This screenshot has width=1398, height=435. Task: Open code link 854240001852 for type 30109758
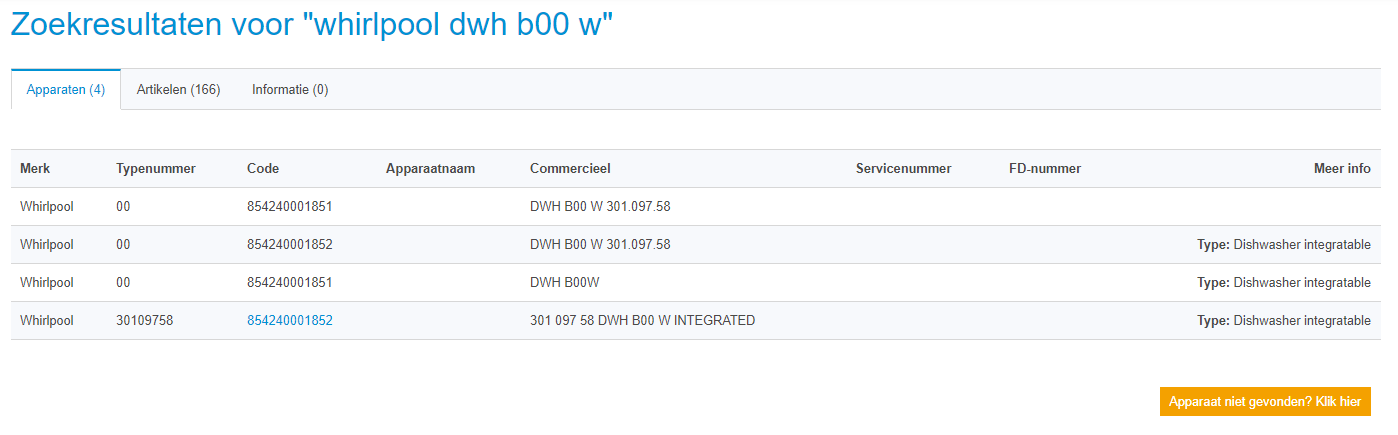coord(289,321)
